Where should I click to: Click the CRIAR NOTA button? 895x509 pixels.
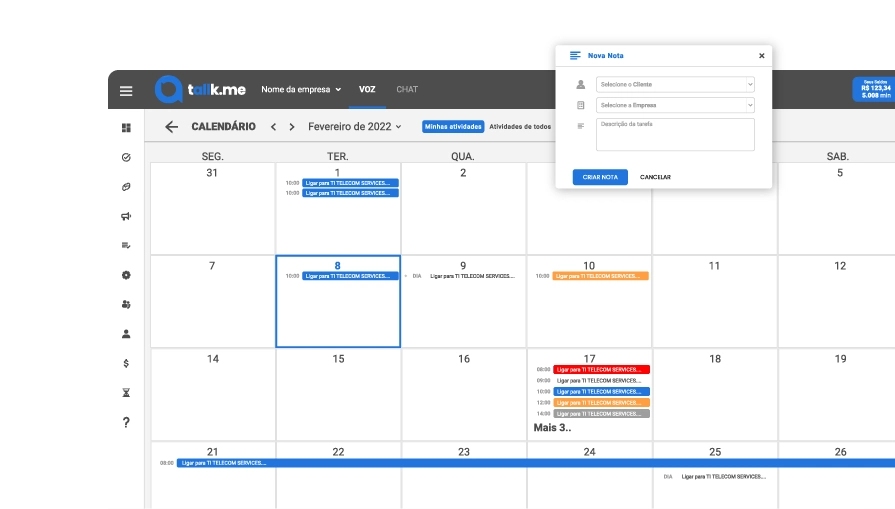600,177
